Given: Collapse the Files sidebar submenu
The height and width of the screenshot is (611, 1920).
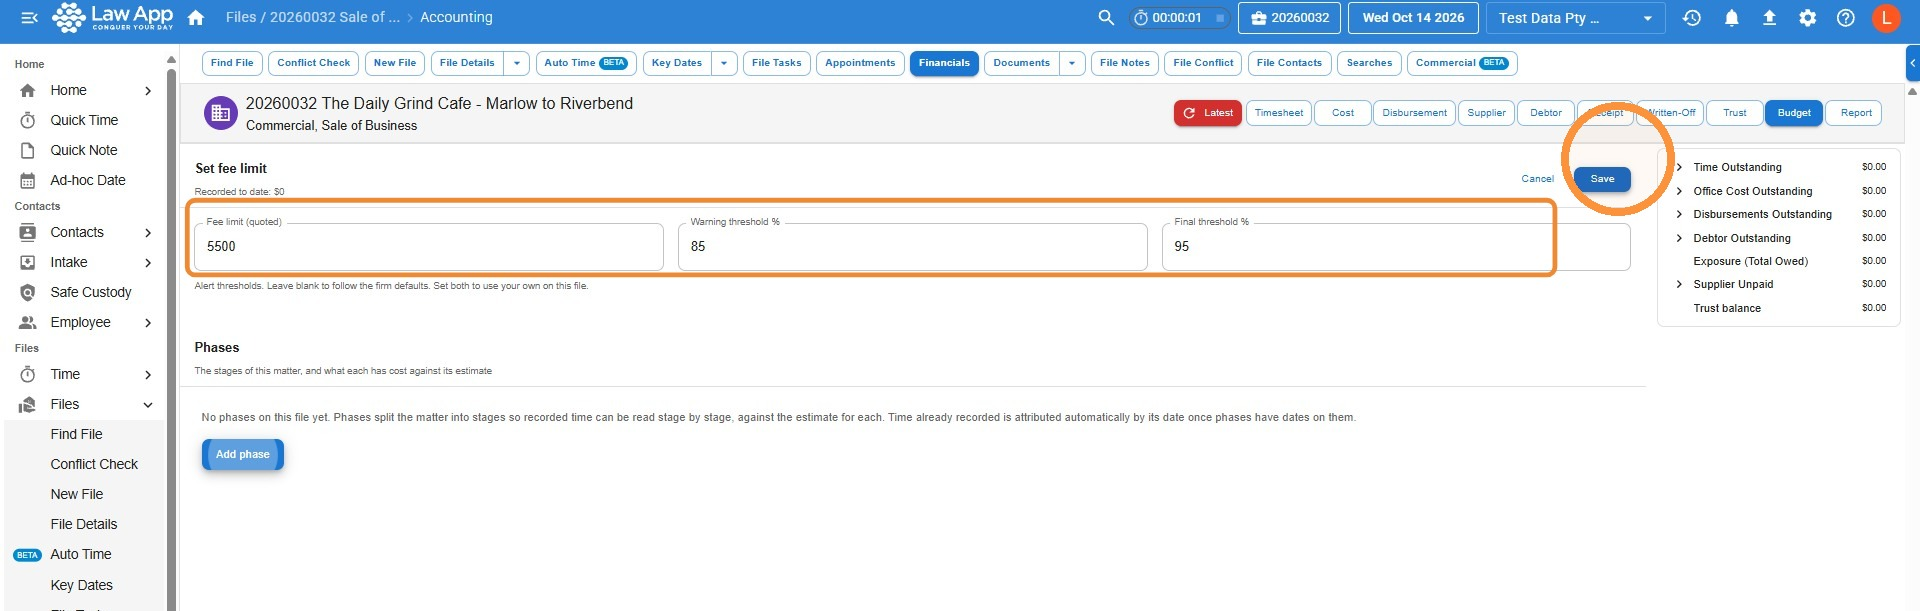Looking at the screenshot, I should tap(148, 404).
